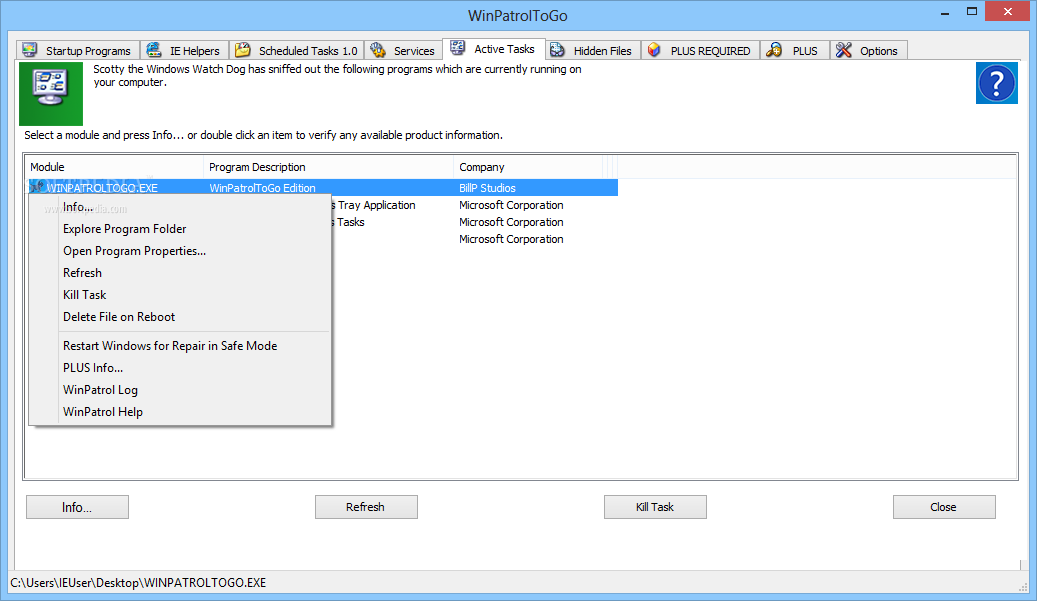
Task: Sort by Company column header
Action: pyautogui.click(x=528, y=167)
